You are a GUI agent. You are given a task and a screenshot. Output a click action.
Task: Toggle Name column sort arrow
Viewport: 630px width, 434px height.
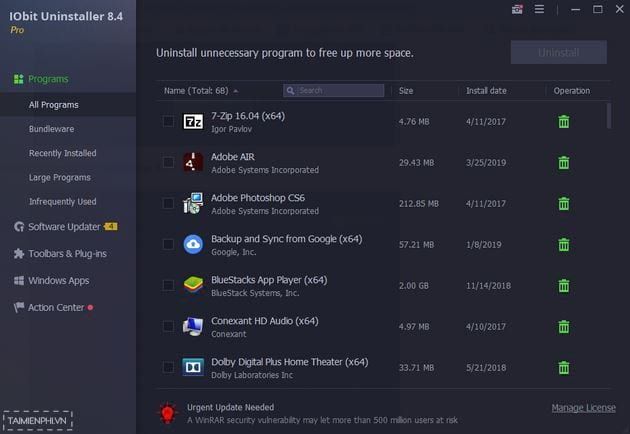[236, 91]
